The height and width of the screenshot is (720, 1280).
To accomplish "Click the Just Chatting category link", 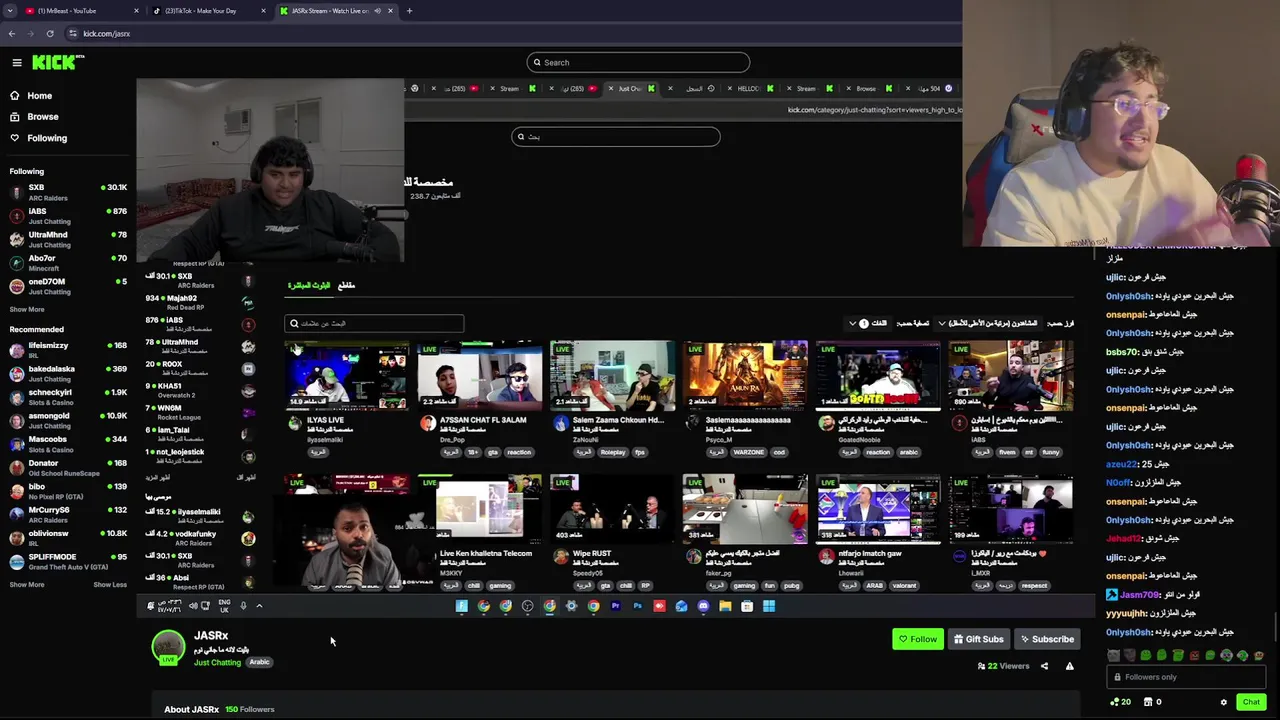I will (217, 662).
